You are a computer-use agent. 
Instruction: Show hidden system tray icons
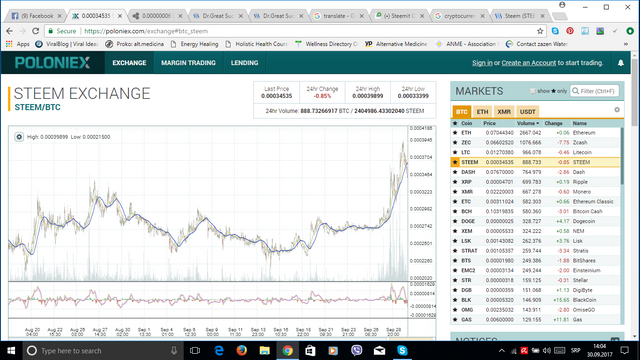(502, 351)
